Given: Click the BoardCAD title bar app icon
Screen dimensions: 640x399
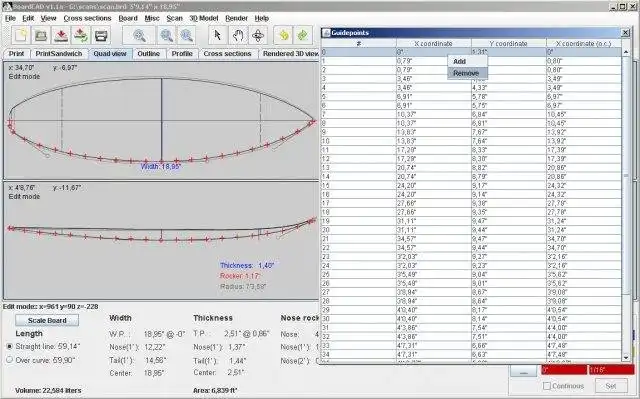Looking at the screenshot, I should click(x=7, y=7).
